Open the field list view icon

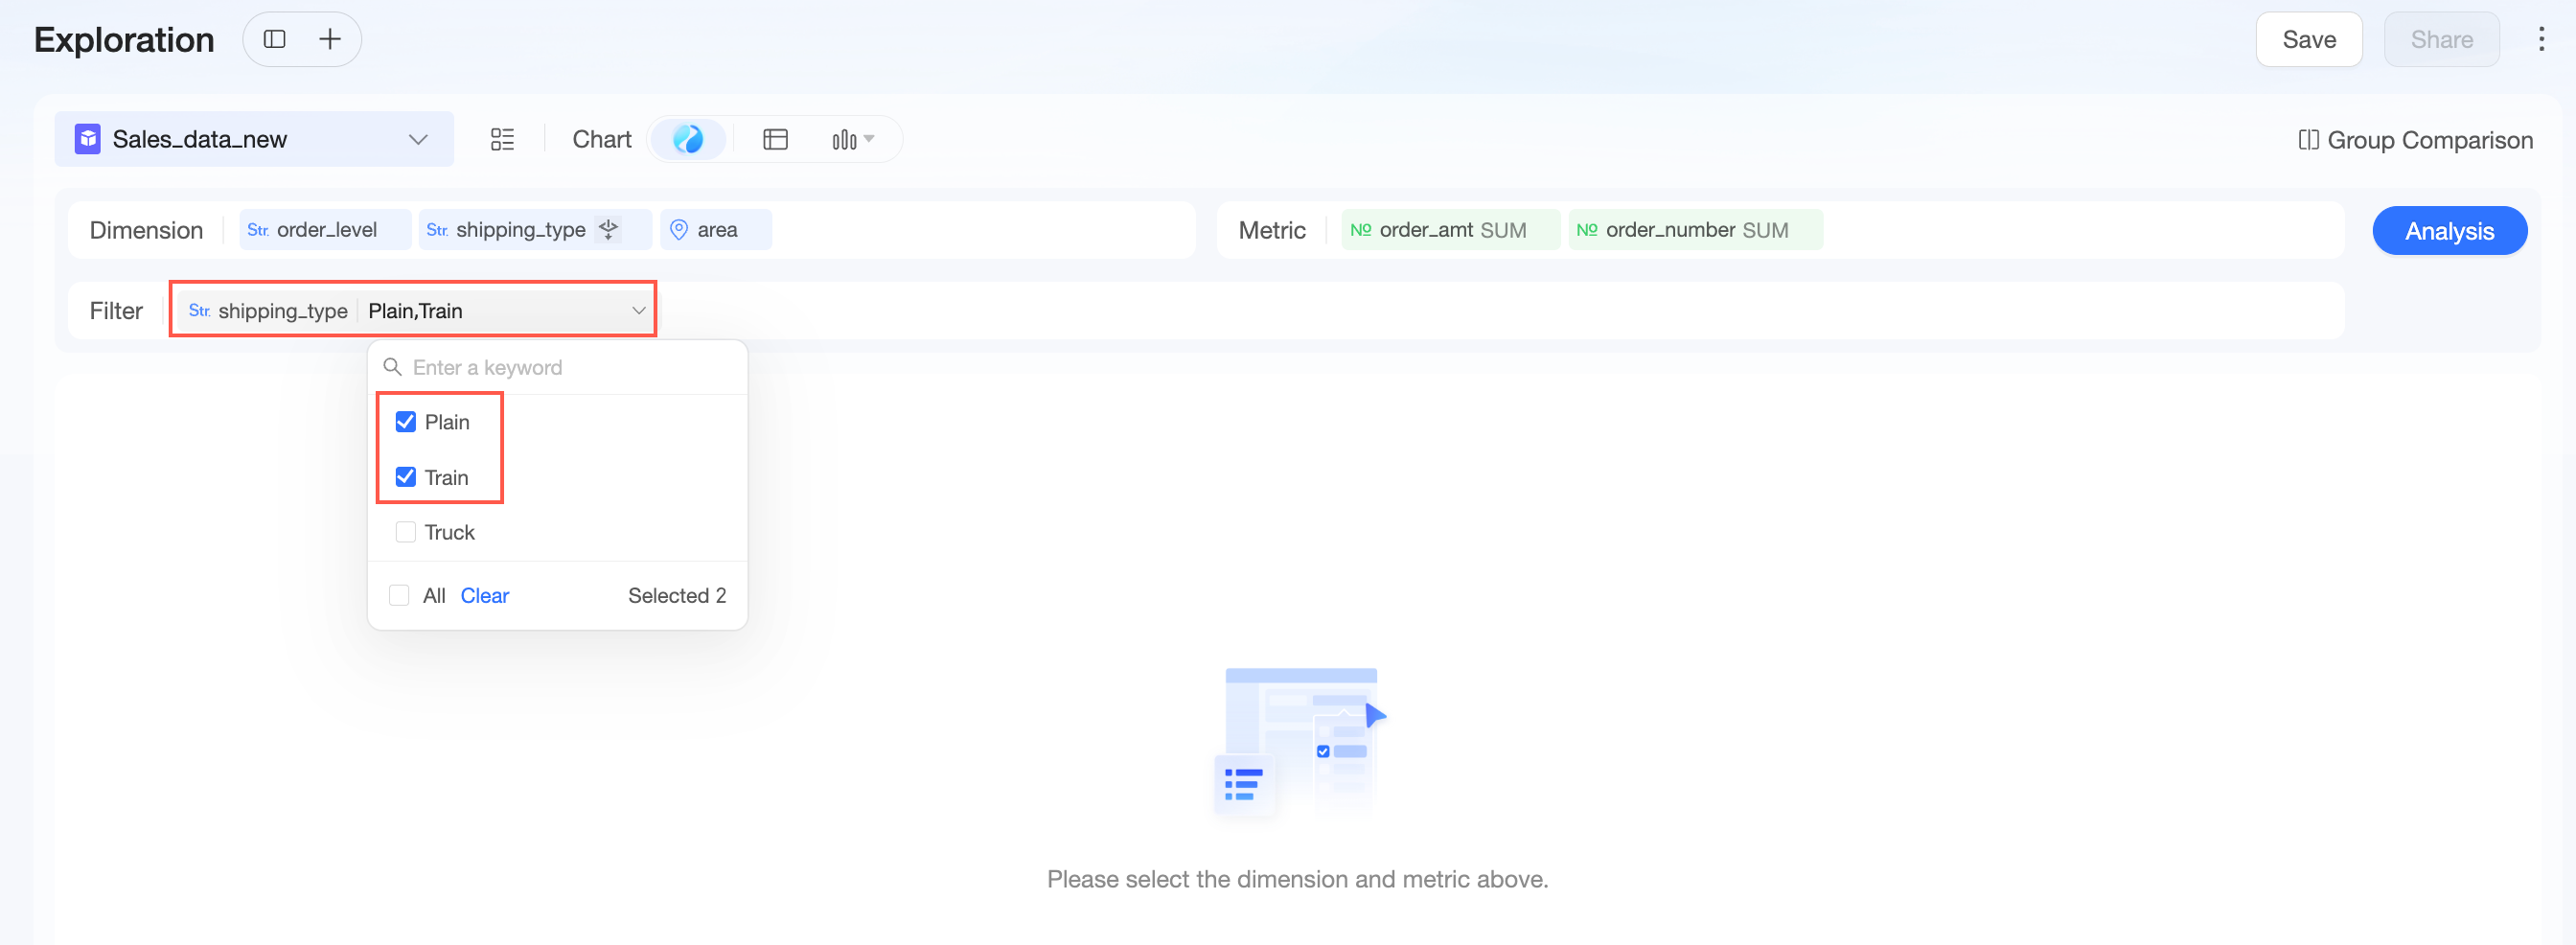[502, 139]
